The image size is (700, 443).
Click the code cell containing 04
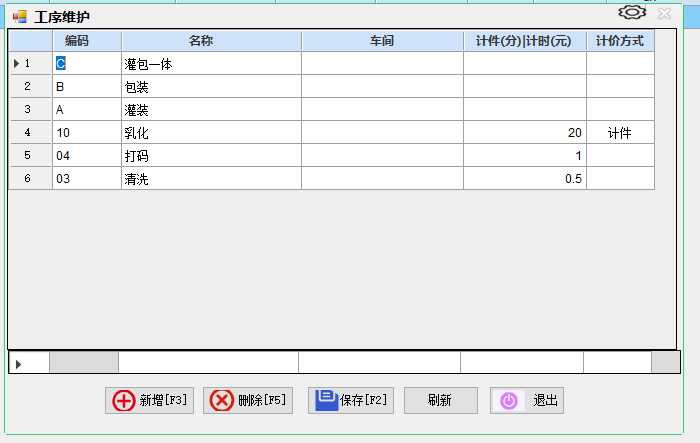click(x=87, y=156)
